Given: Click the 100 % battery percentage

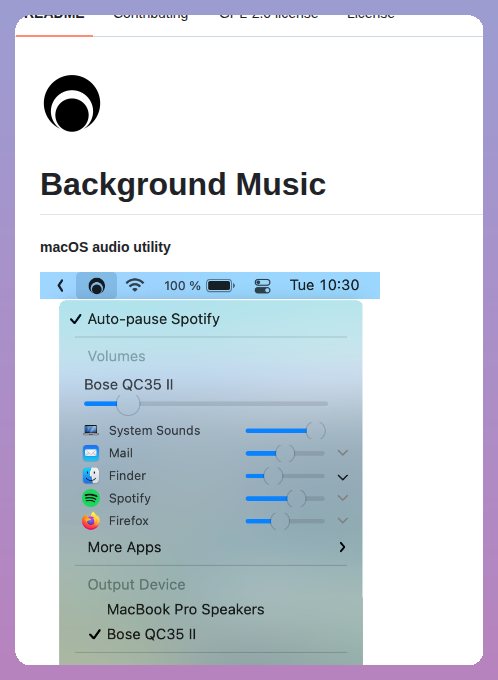Looking at the screenshot, I should (x=182, y=285).
